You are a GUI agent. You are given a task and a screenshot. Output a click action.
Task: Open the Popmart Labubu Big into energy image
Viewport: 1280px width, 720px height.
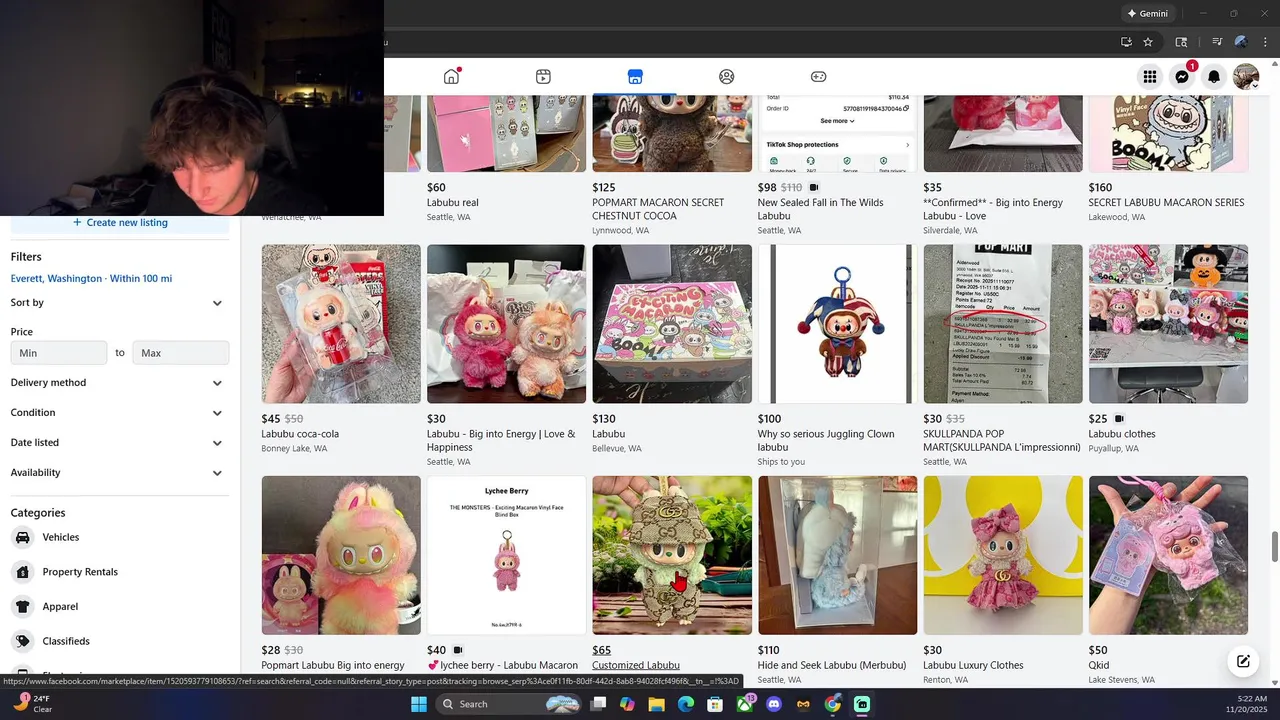click(341, 555)
